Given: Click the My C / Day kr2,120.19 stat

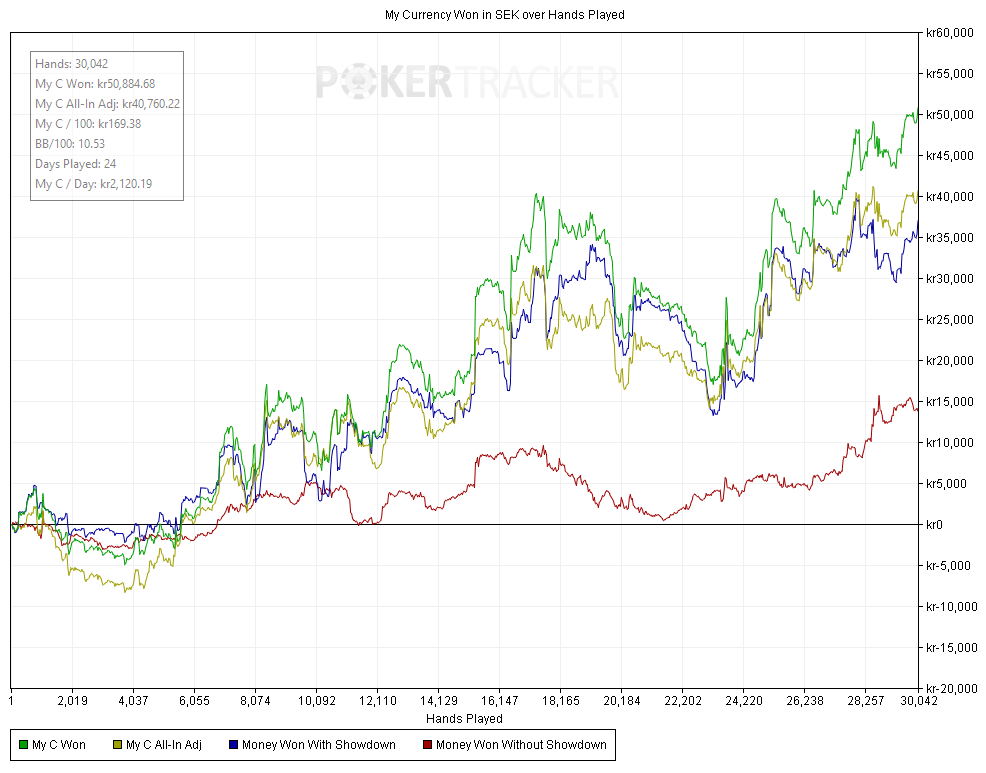Looking at the screenshot, I should pos(94,184).
